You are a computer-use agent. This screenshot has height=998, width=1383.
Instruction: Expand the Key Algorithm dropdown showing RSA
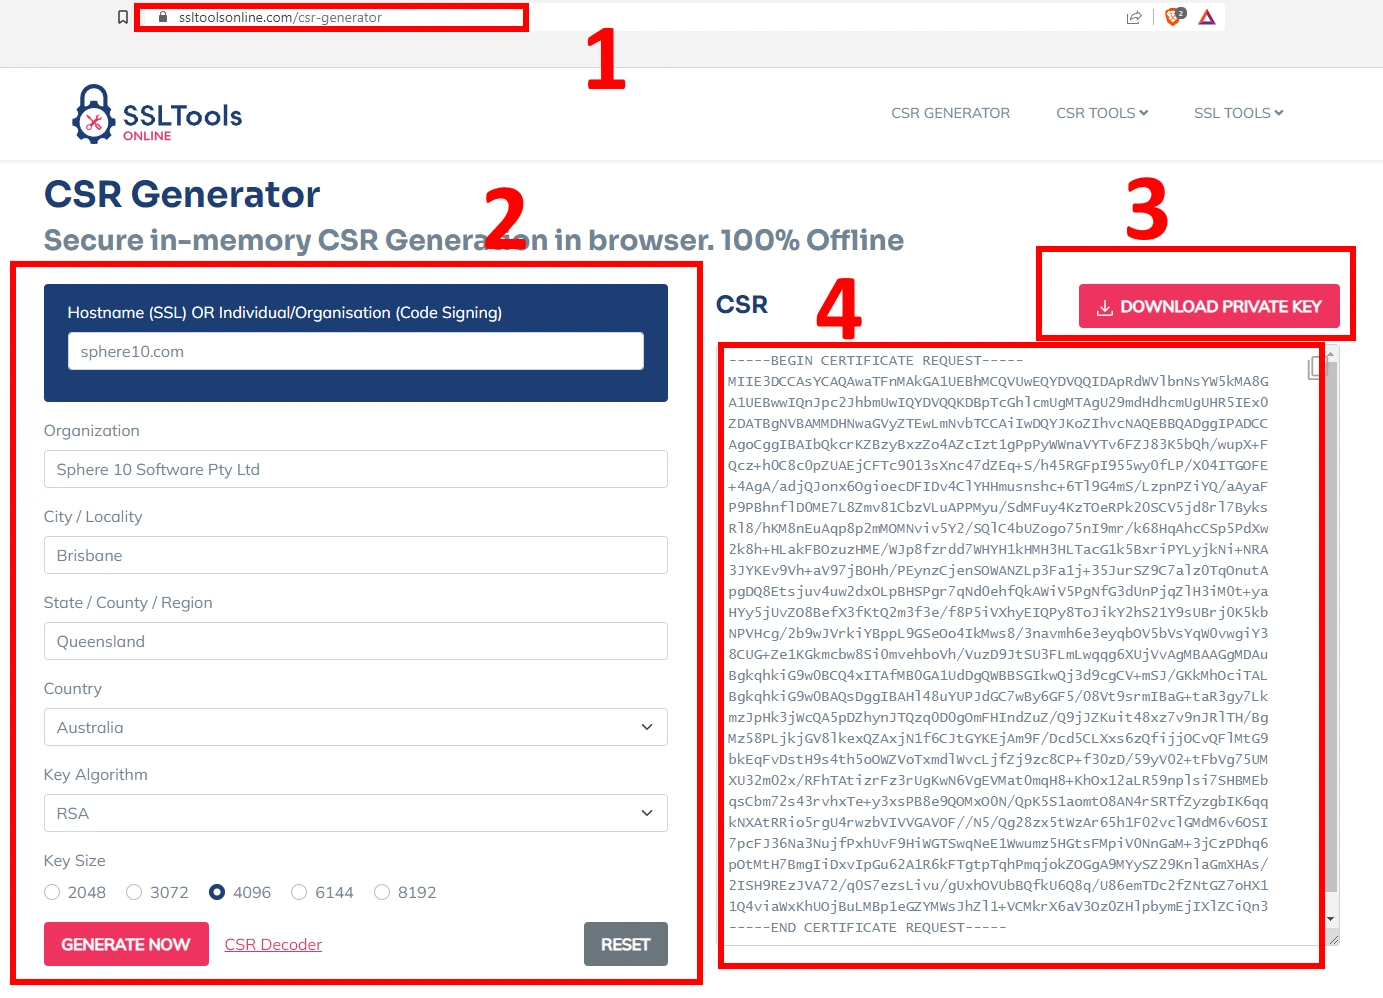pyautogui.click(x=355, y=813)
